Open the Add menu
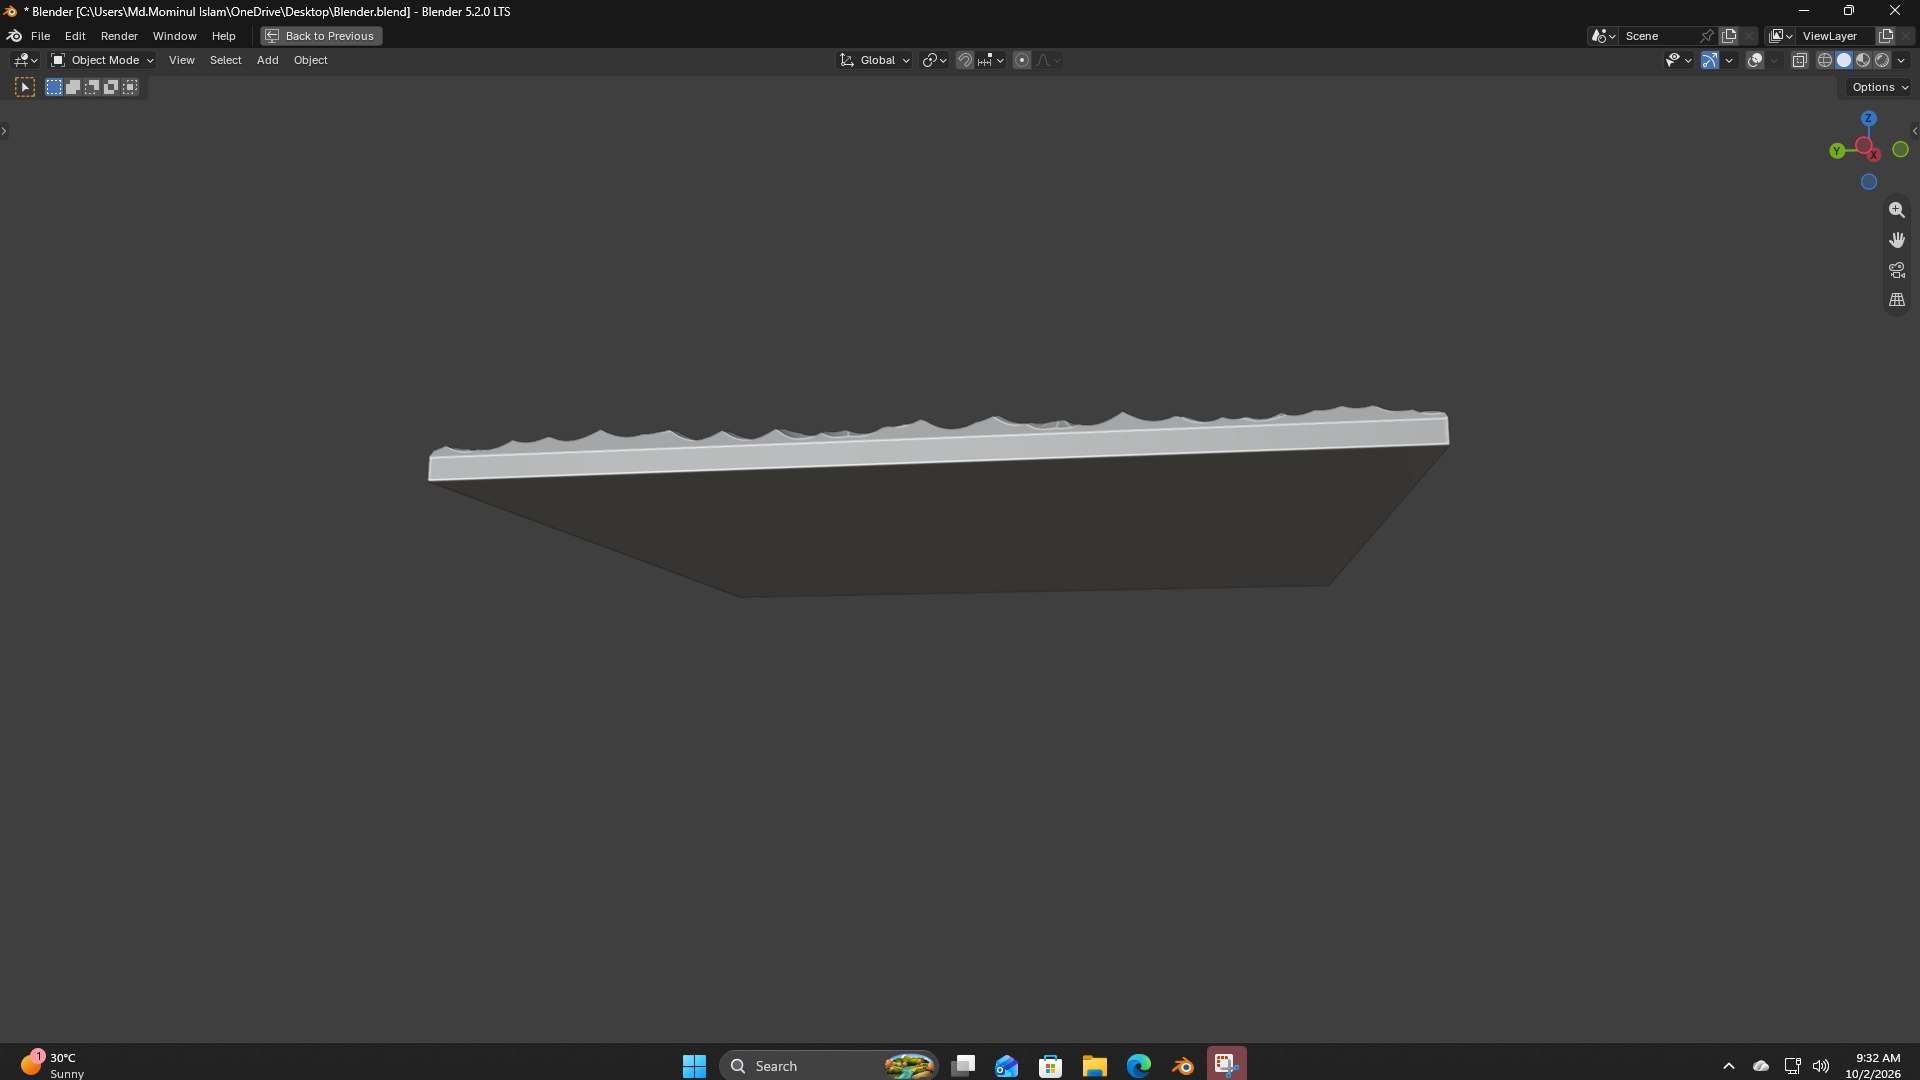Viewport: 1920px width, 1080px height. point(267,60)
